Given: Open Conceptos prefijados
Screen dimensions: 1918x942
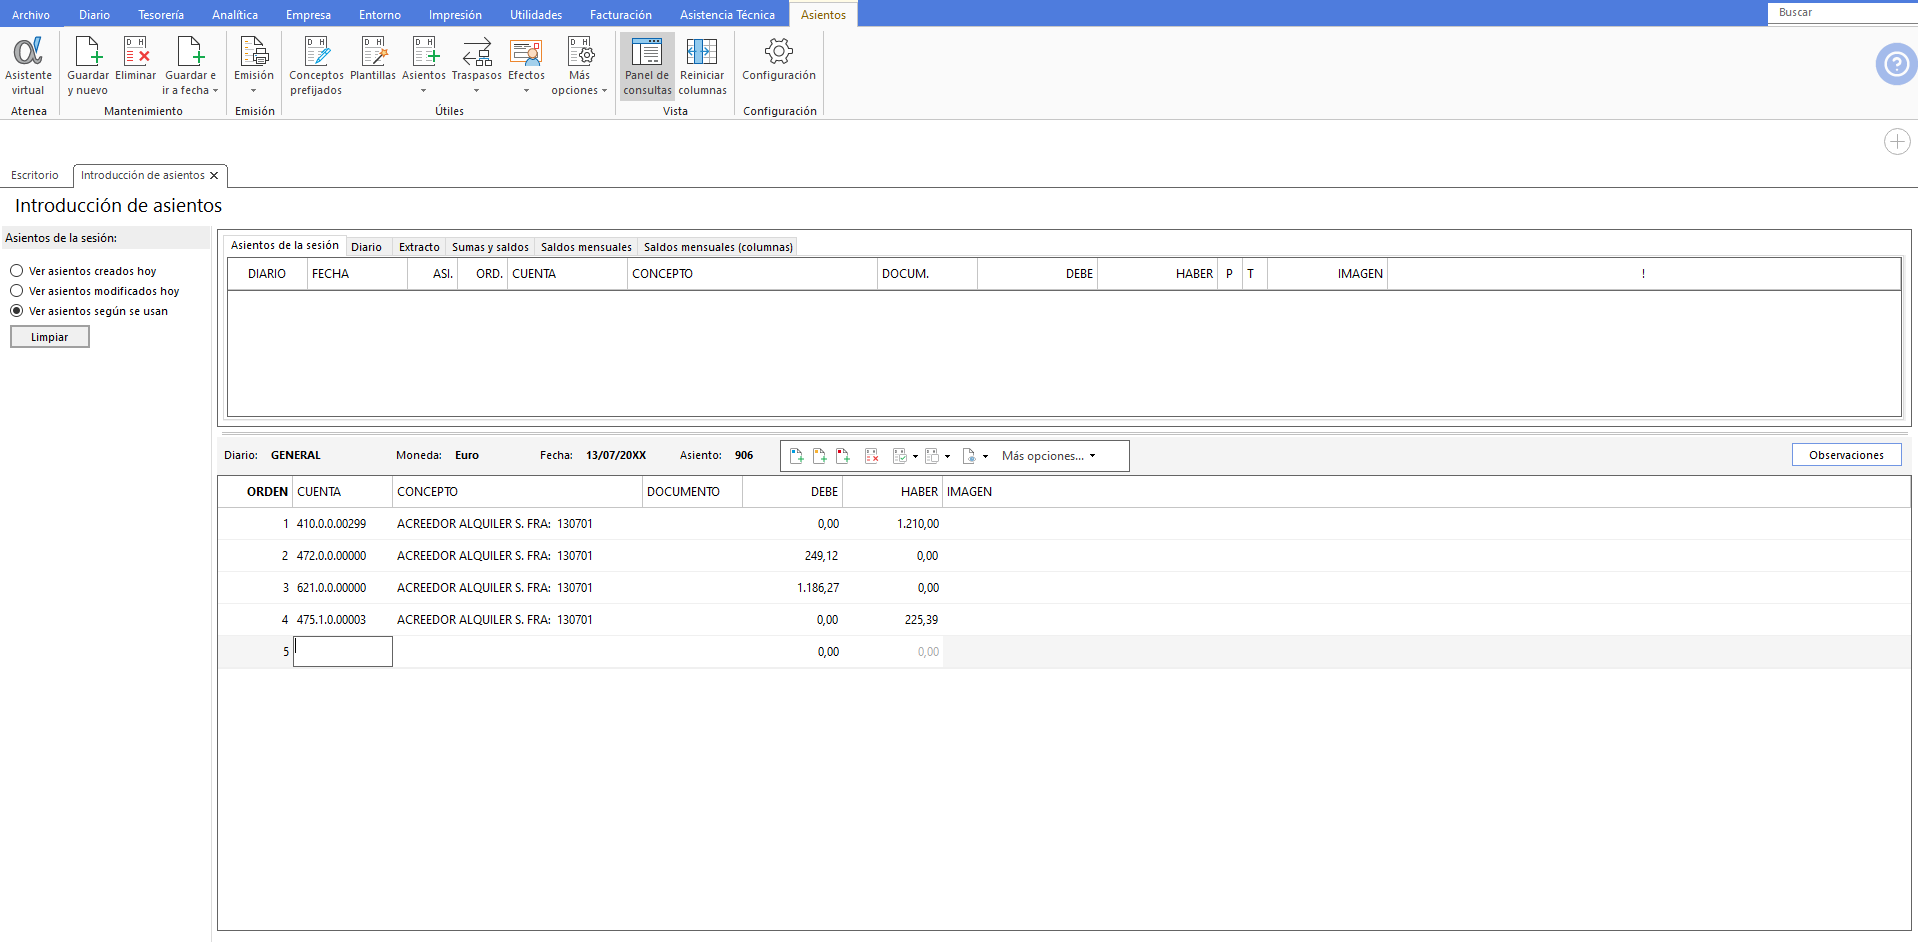Looking at the screenshot, I should [316, 66].
